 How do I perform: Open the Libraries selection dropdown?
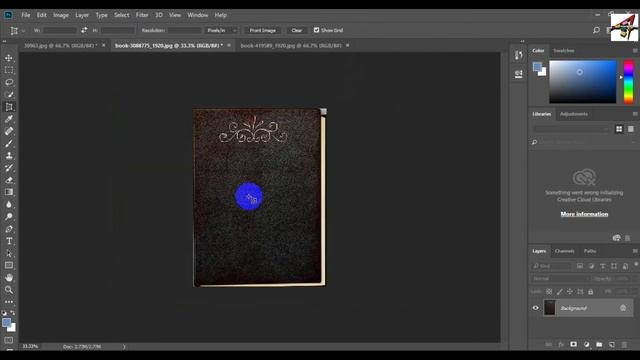point(571,129)
